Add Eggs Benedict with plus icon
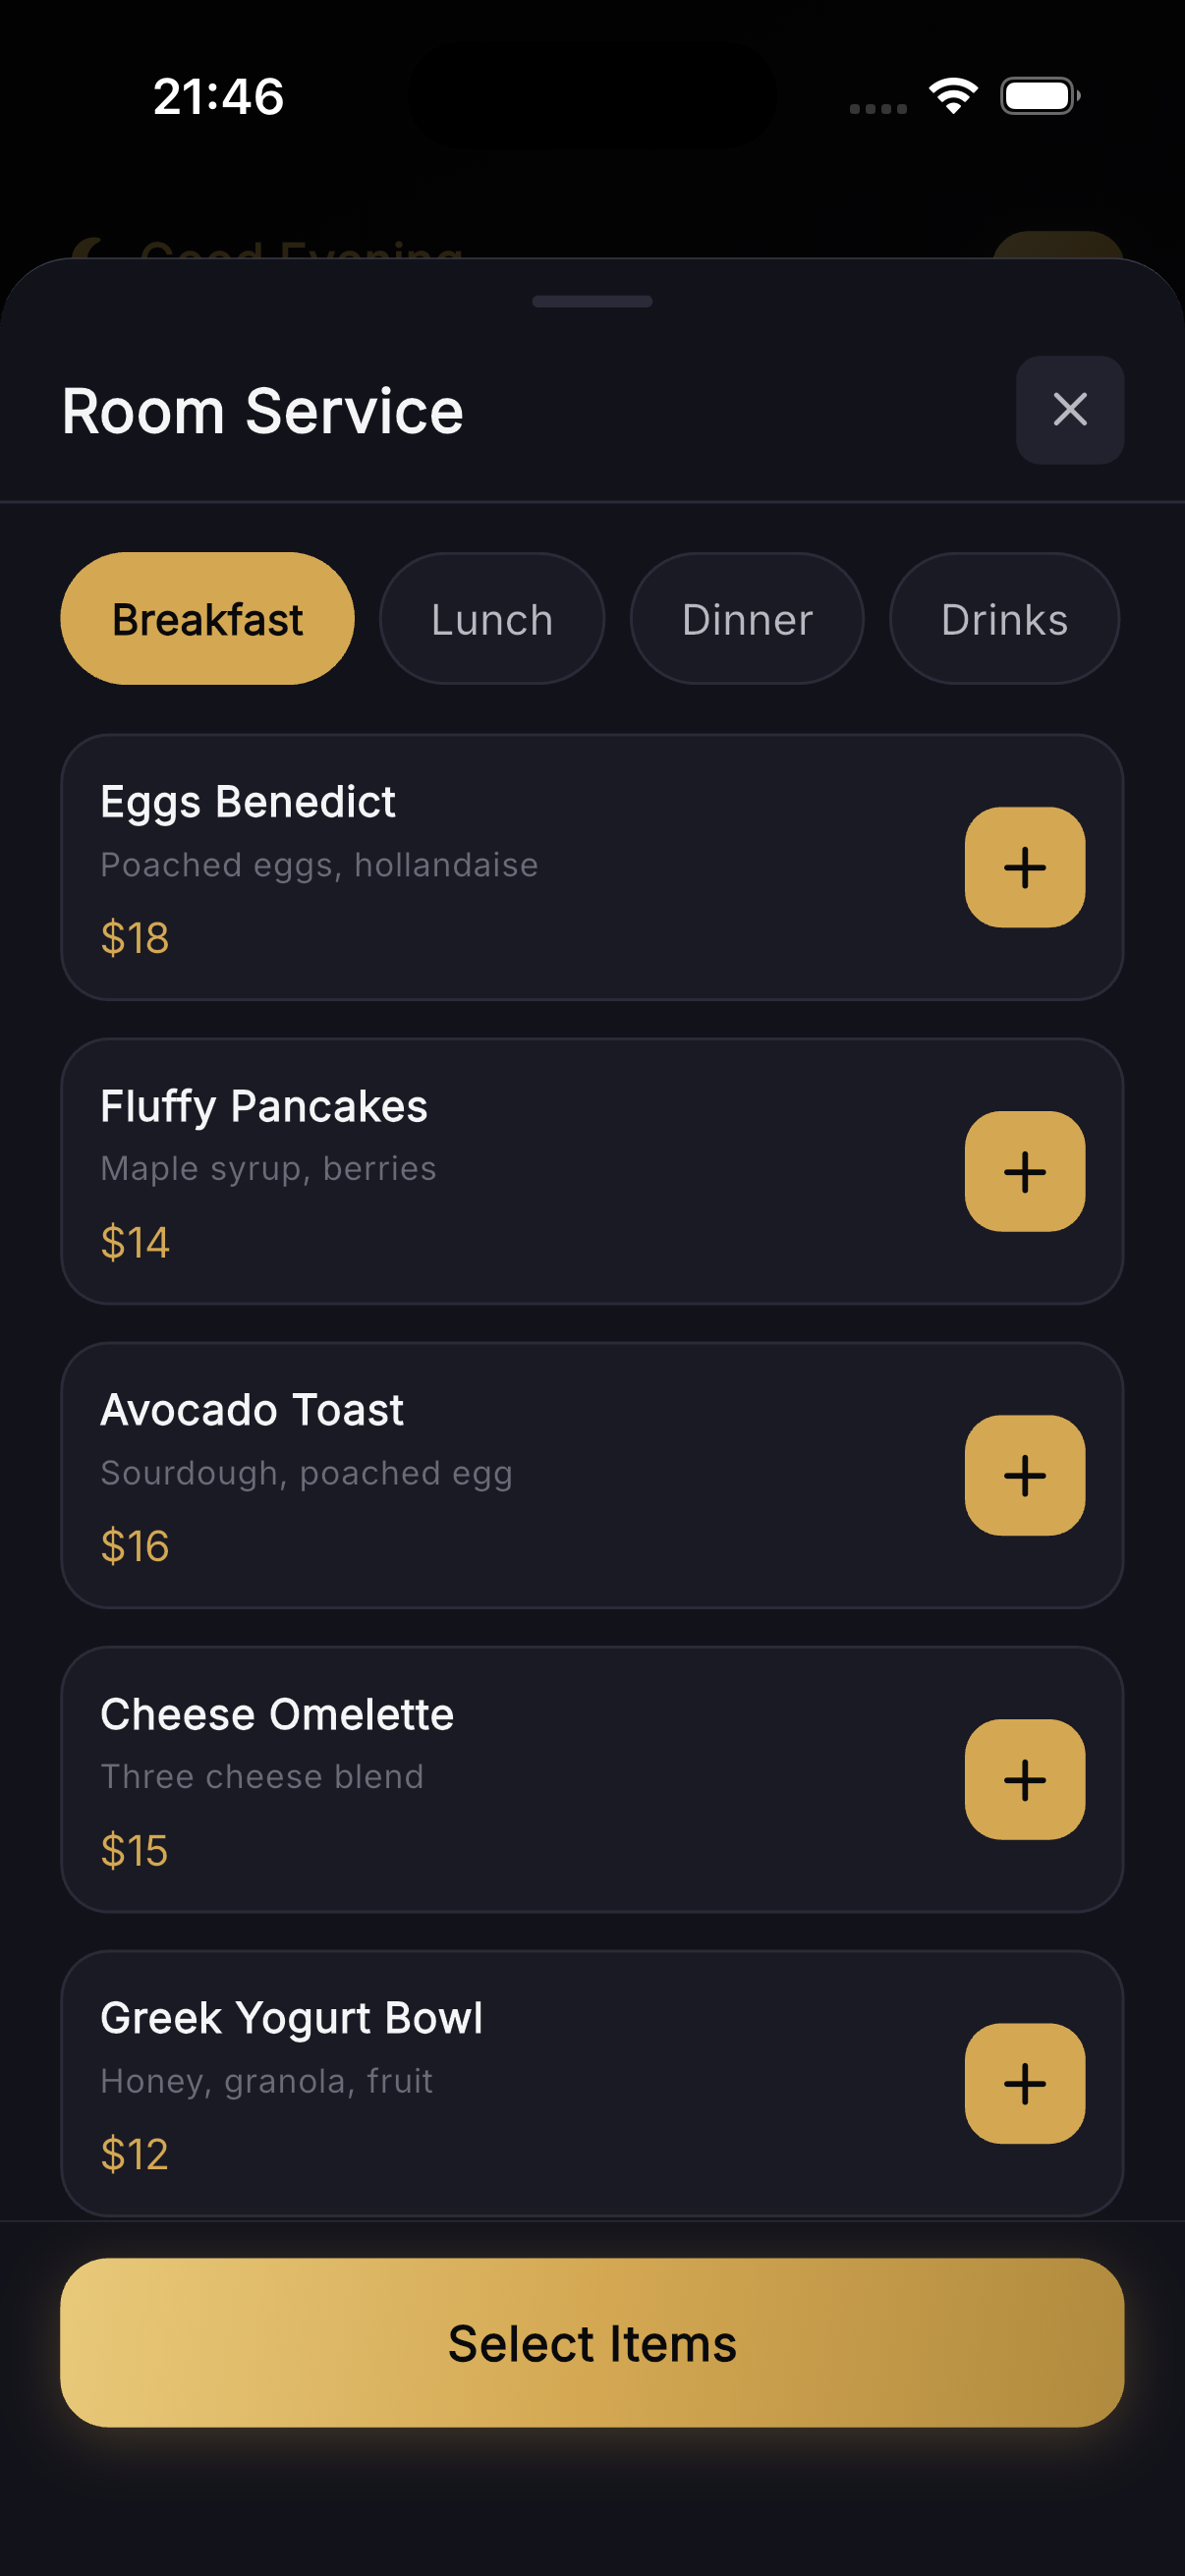 point(1024,867)
